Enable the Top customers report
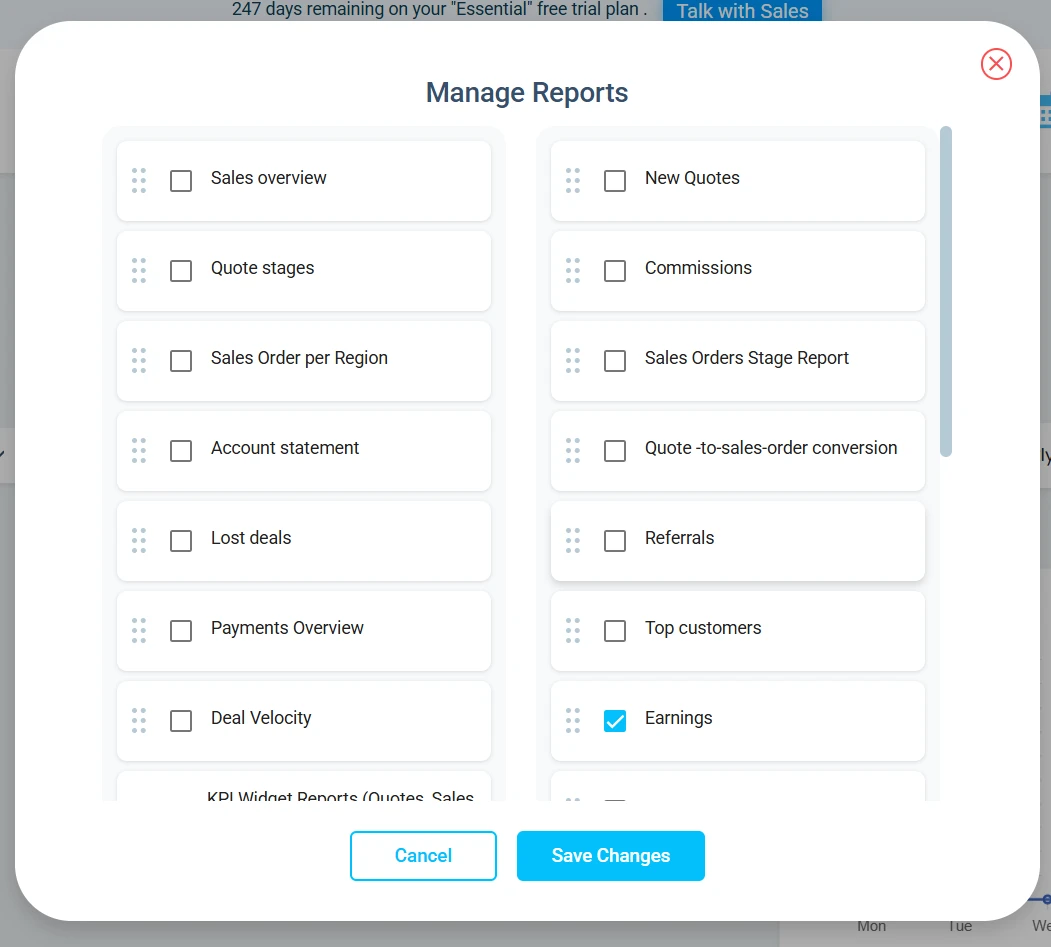This screenshot has width=1051, height=947. click(615, 631)
